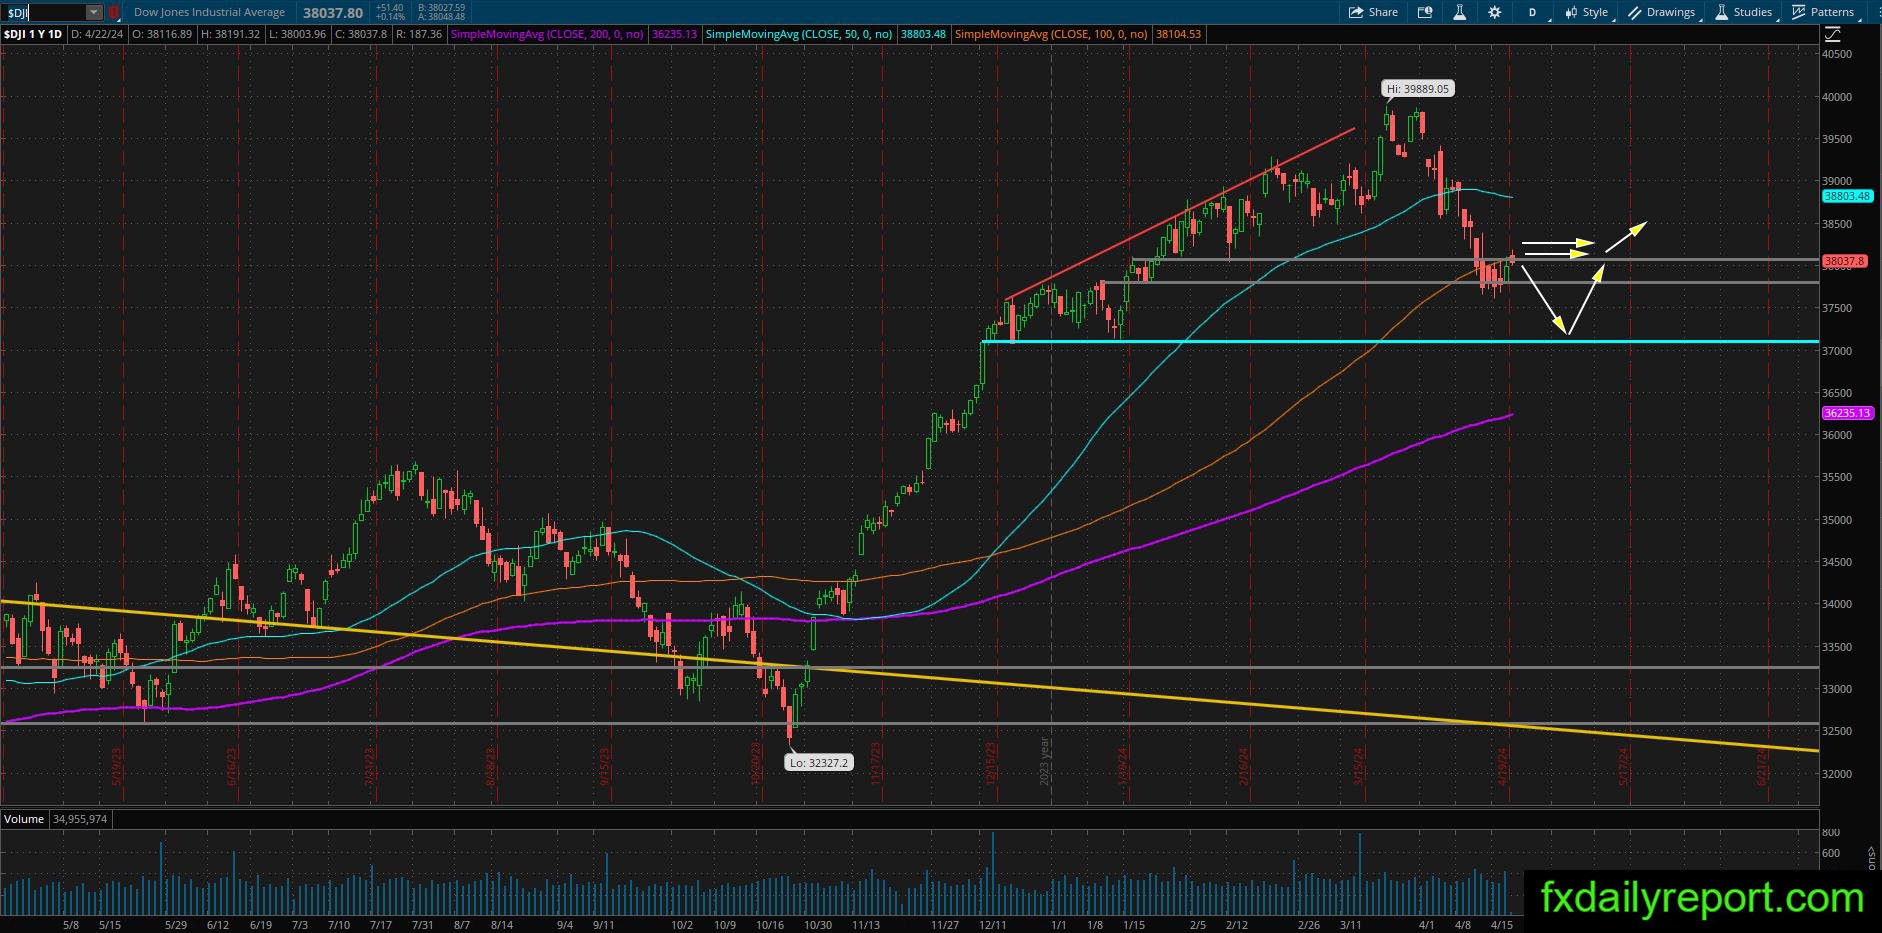
Task: Open the Style menu
Action: [x=1586, y=12]
